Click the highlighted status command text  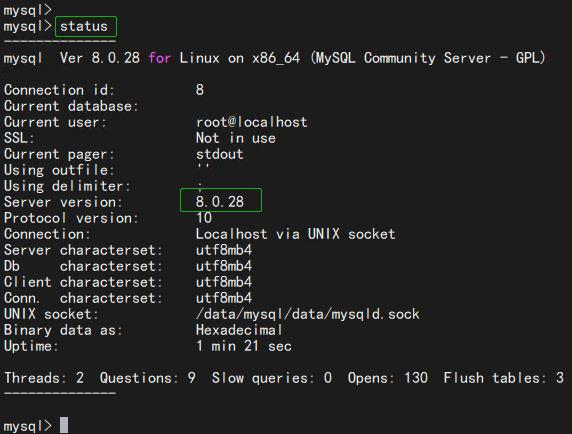coord(84,26)
